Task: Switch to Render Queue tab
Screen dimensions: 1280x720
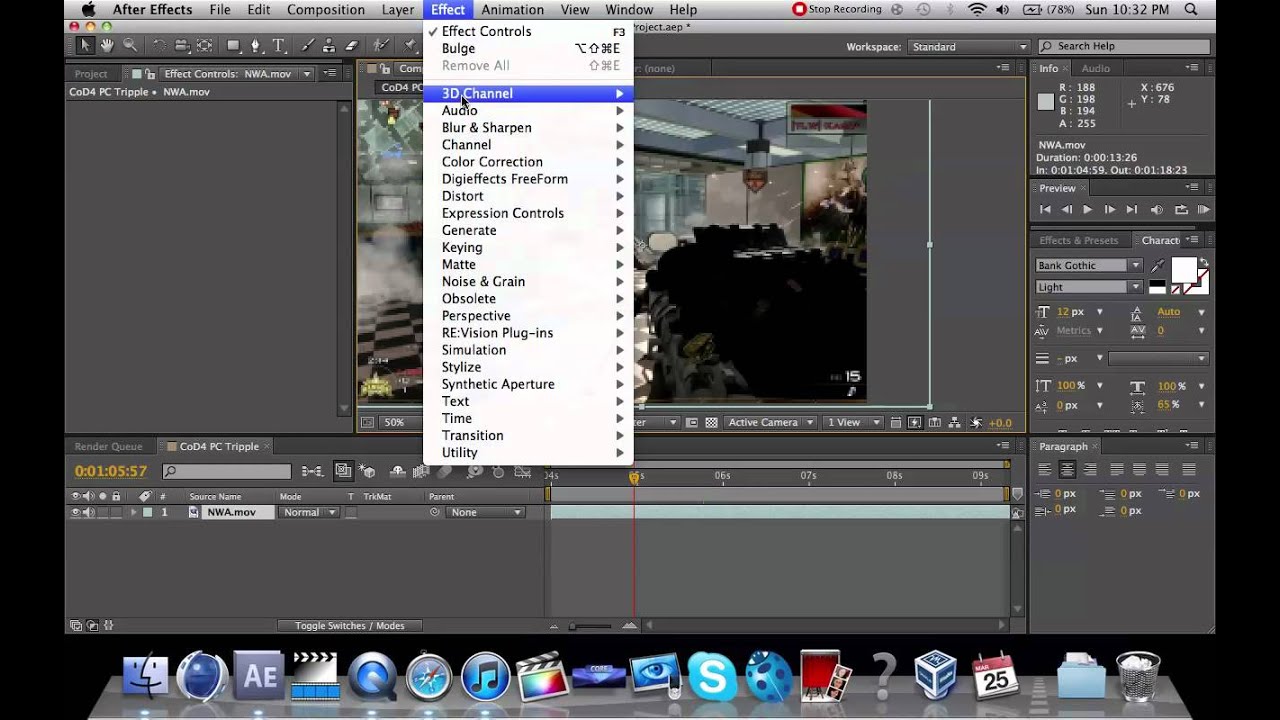Action: point(108,446)
